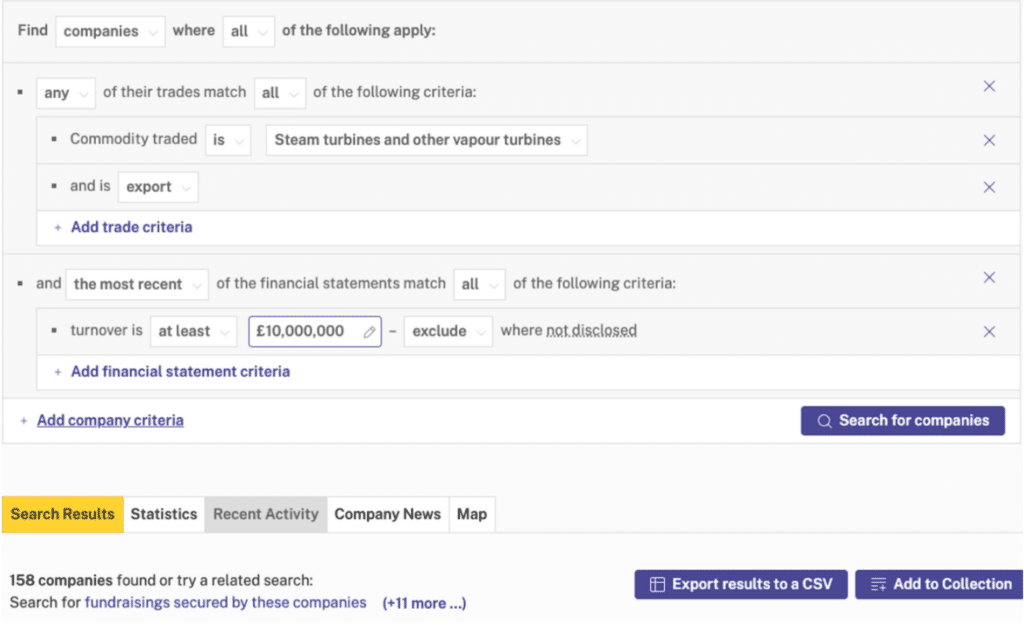Image resolution: width=1024 pixels, height=631 pixels.
Task: Delete the Commodity traded criterion row
Action: [989, 140]
